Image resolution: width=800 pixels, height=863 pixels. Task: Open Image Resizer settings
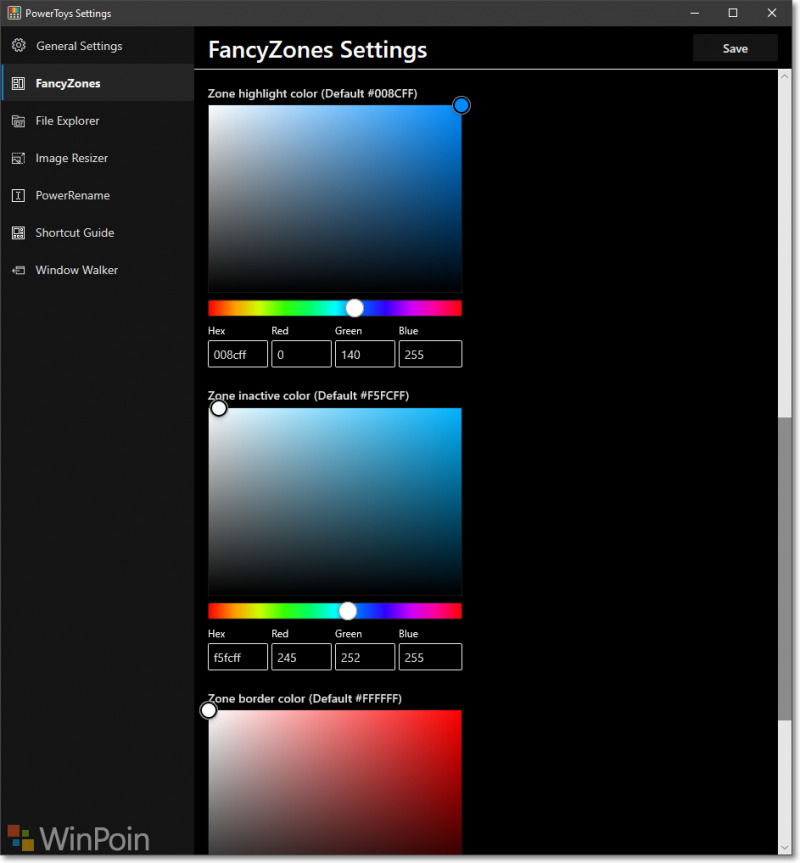click(x=97, y=159)
